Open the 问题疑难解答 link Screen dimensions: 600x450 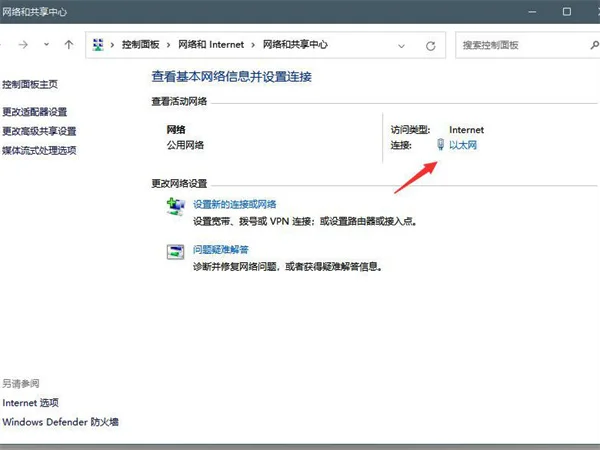click(x=220, y=249)
